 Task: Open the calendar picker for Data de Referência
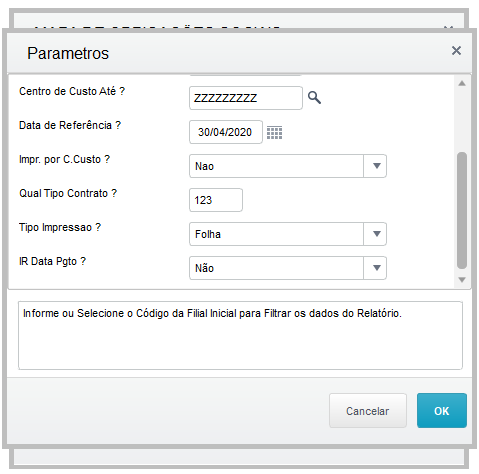274,132
